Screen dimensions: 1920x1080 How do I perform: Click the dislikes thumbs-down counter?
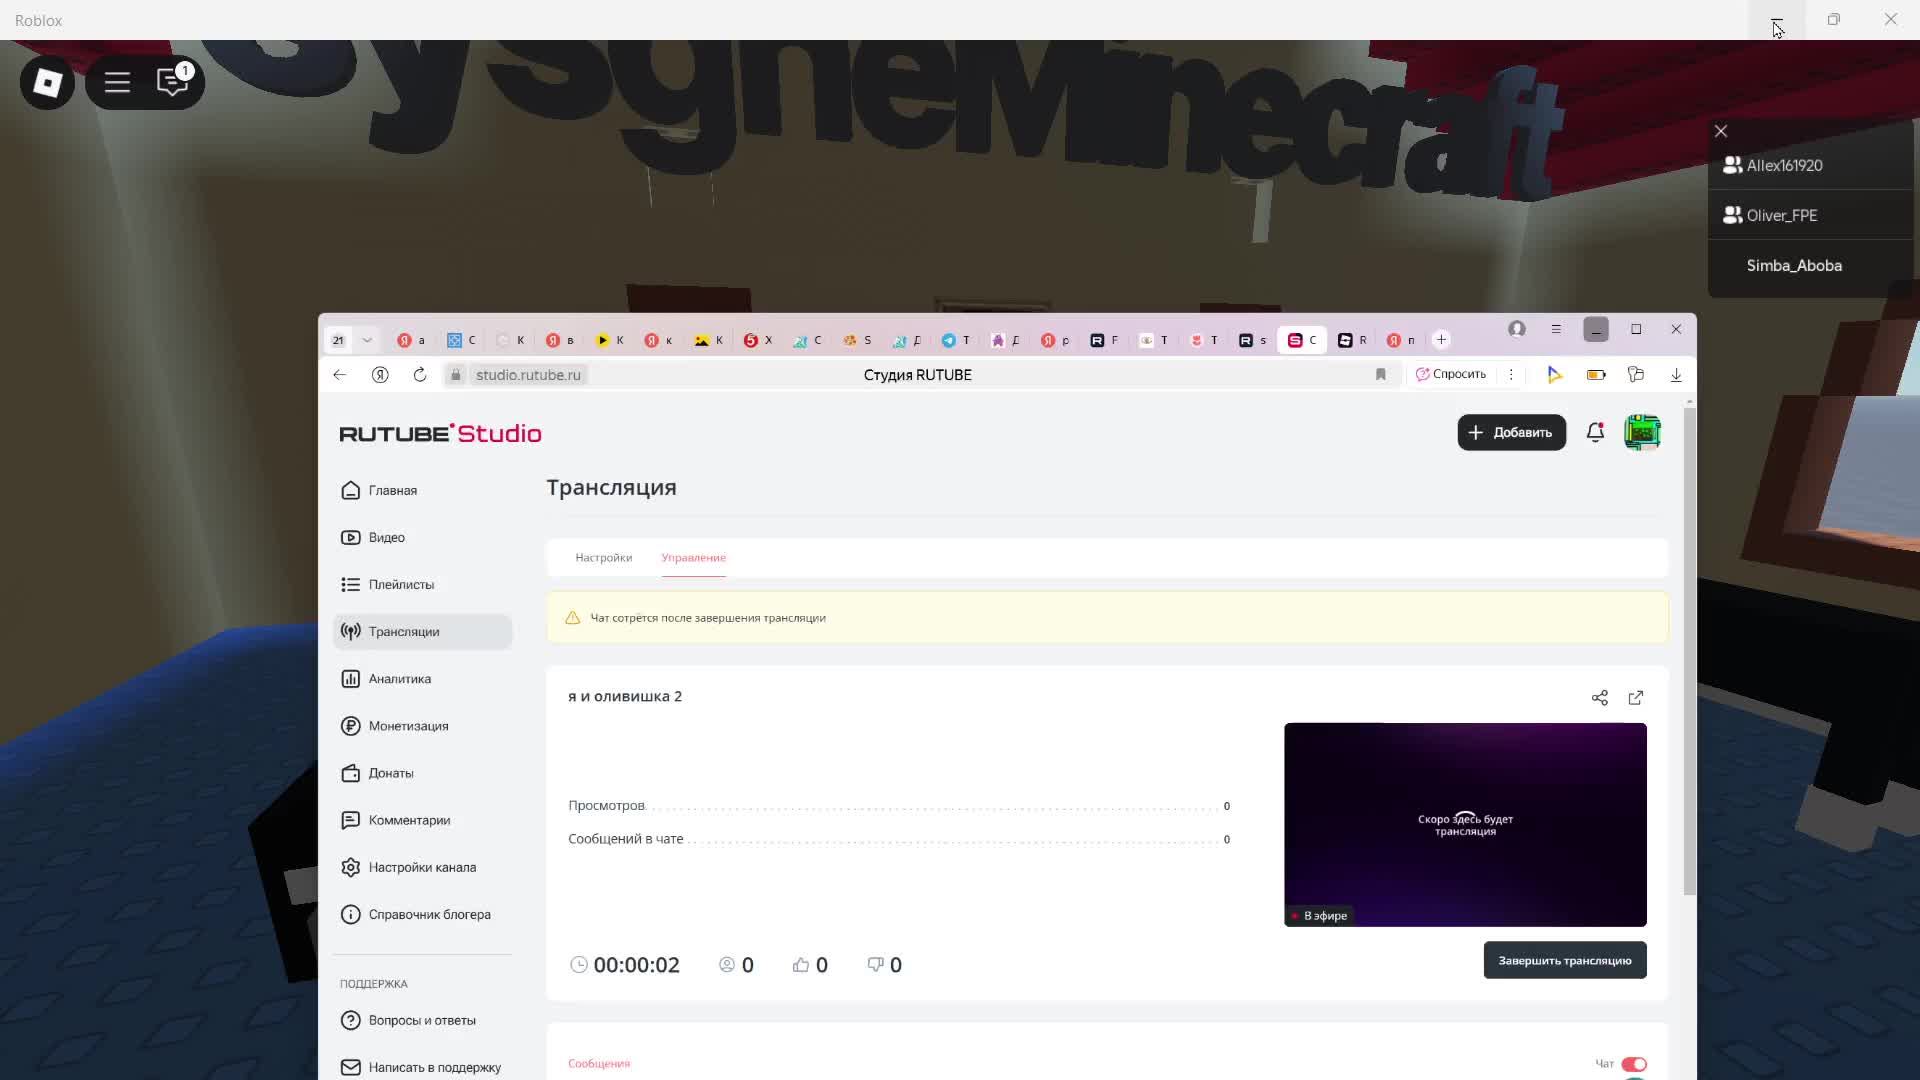coord(884,965)
